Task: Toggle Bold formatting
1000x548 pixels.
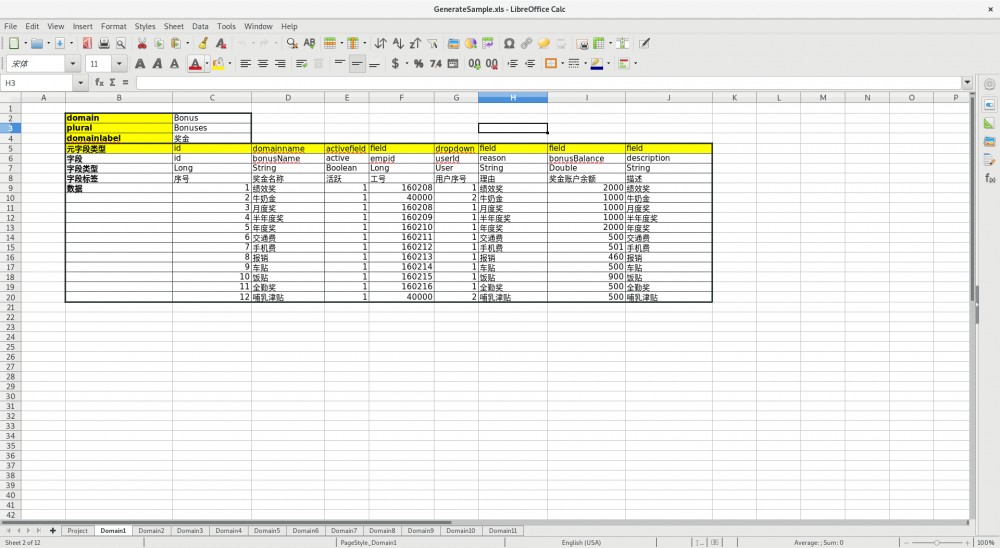Action: click(140, 63)
